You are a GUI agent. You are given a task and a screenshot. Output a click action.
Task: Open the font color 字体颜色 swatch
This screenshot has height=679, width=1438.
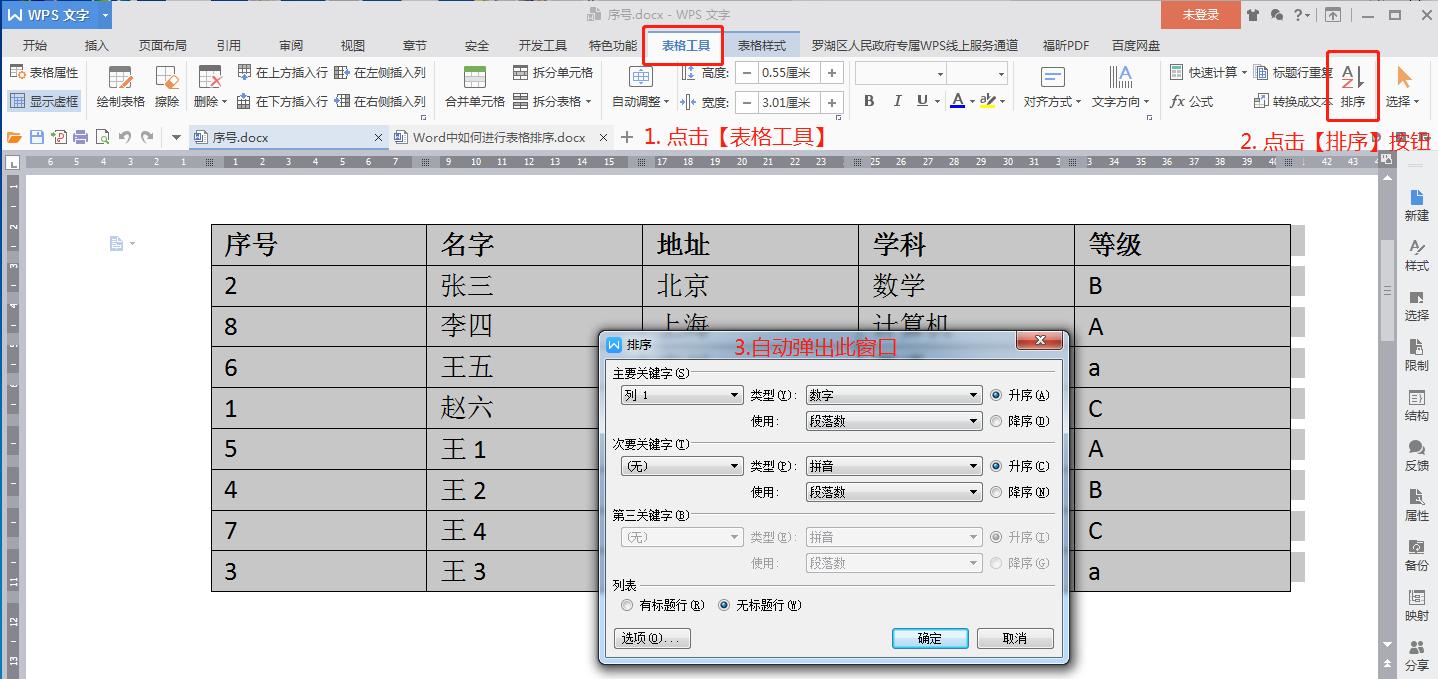pyautogui.click(x=958, y=101)
